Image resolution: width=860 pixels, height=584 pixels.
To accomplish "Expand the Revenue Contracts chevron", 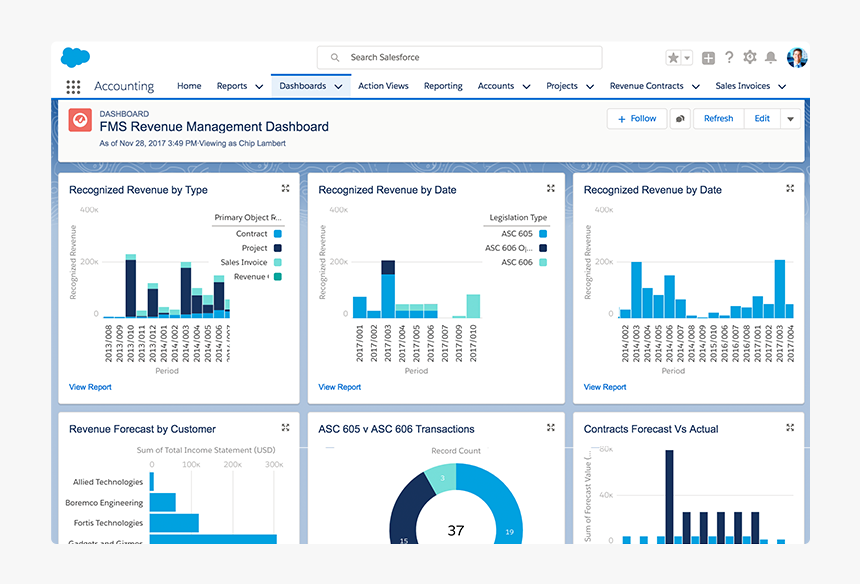I will pos(696,87).
